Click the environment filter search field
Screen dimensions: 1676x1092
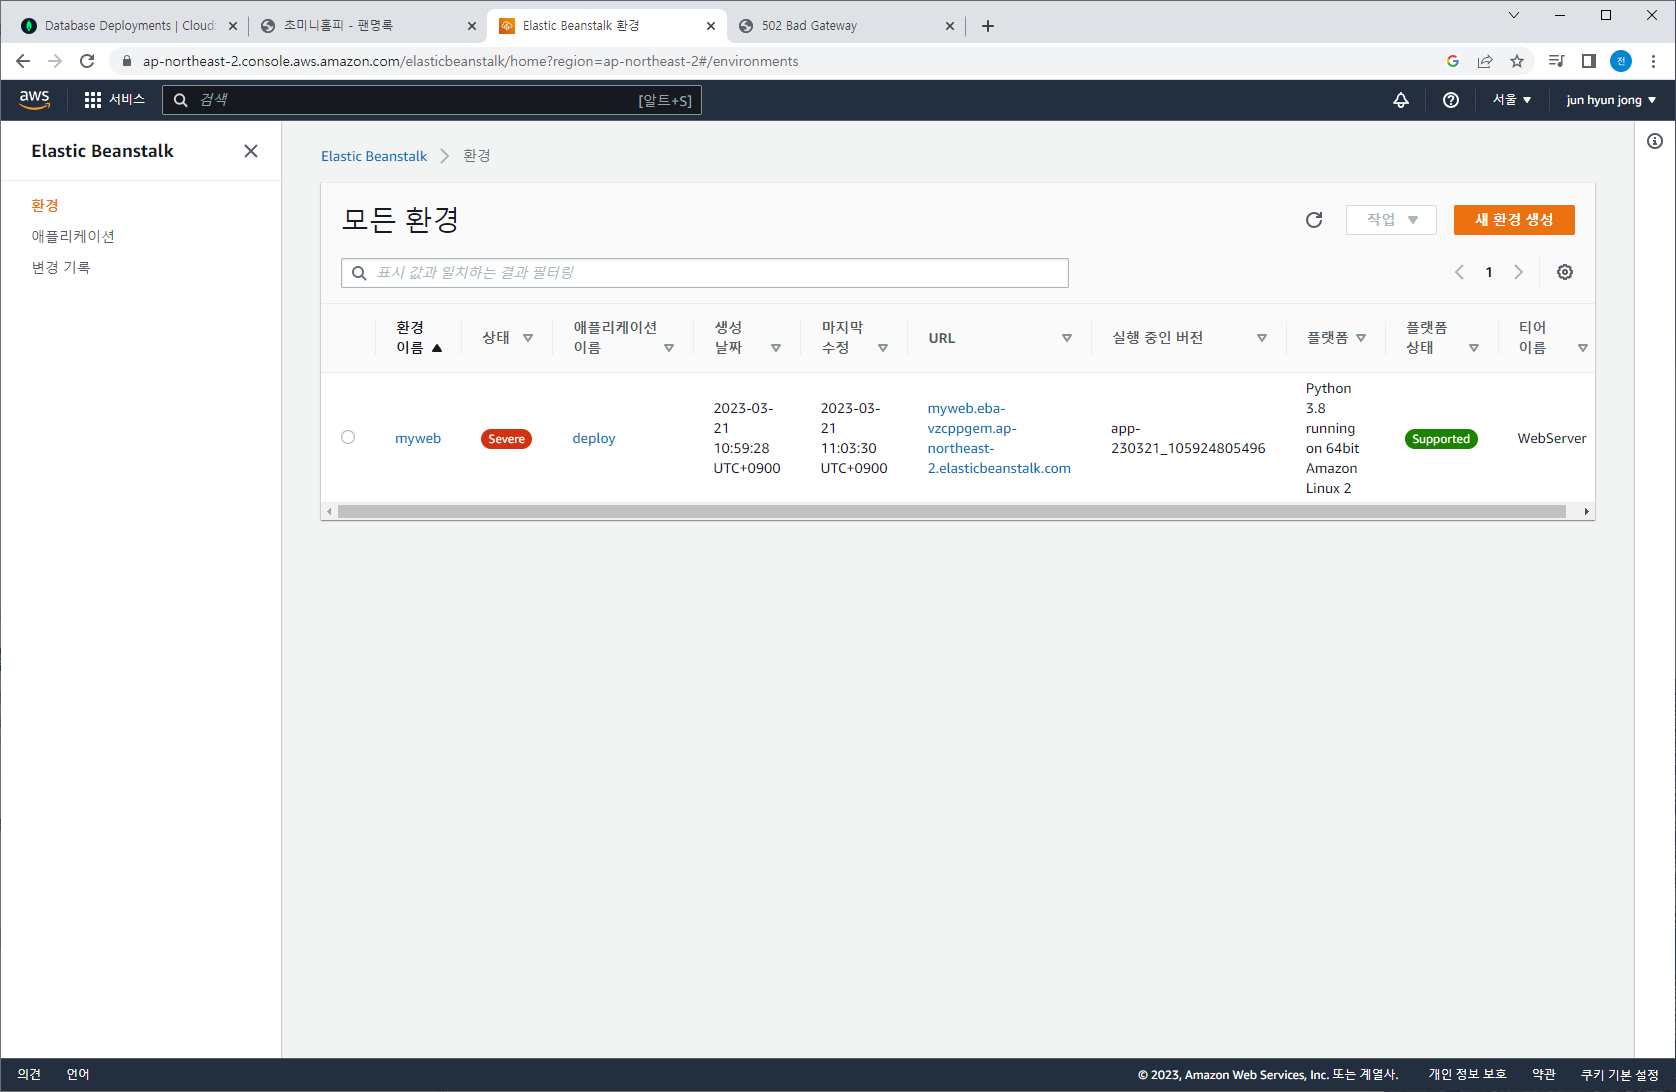tap(705, 273)
